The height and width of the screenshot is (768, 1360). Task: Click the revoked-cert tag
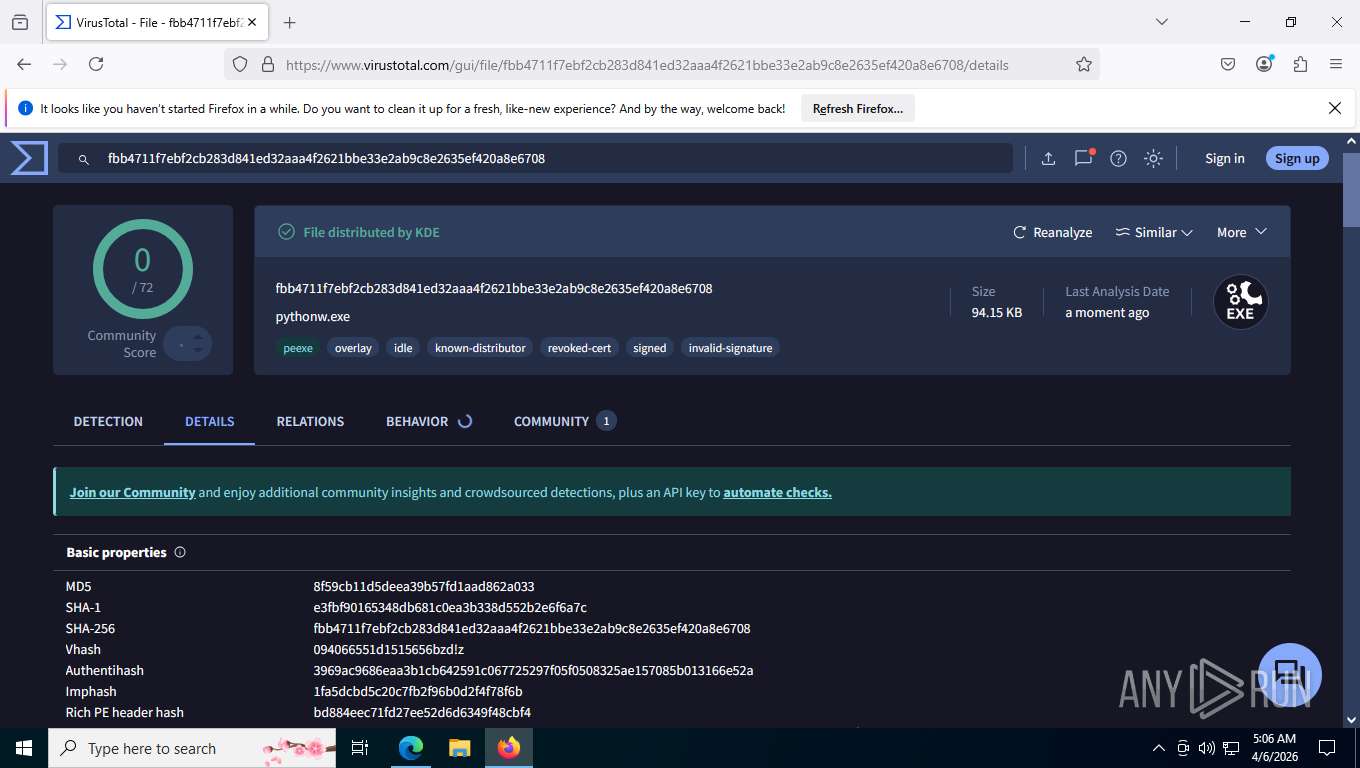[579, 348]
